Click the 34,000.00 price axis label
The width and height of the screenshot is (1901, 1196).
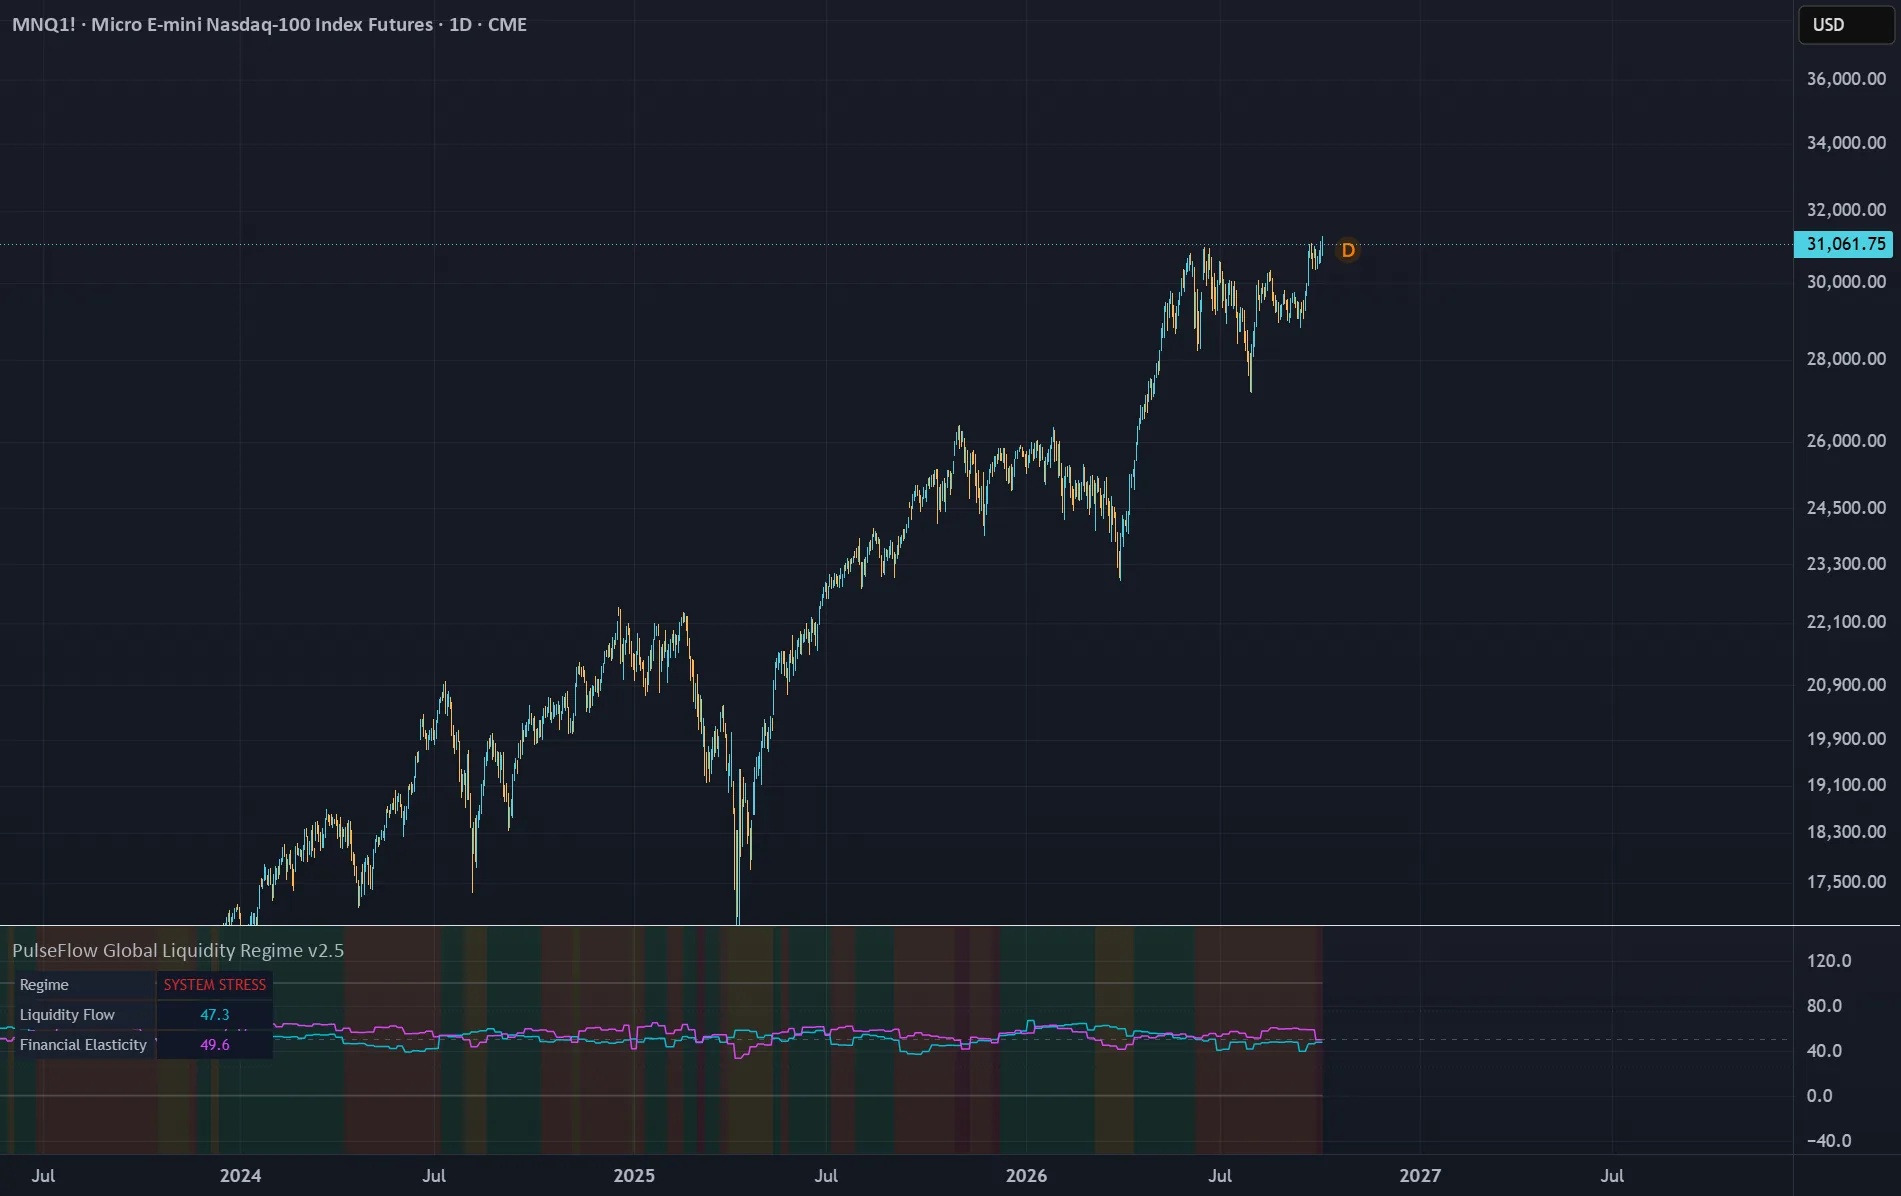(1846, 143)
